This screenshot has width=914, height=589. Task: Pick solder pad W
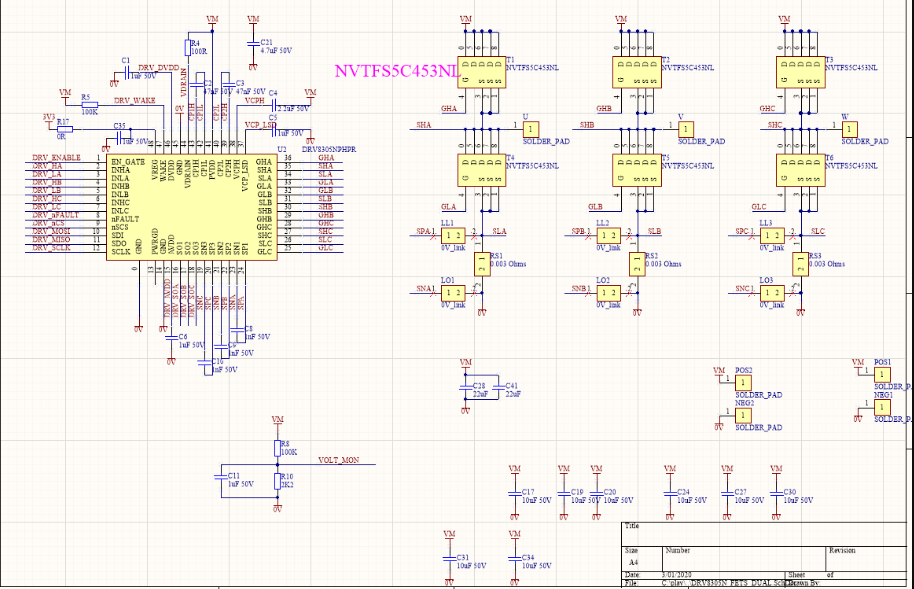point(849,129)
